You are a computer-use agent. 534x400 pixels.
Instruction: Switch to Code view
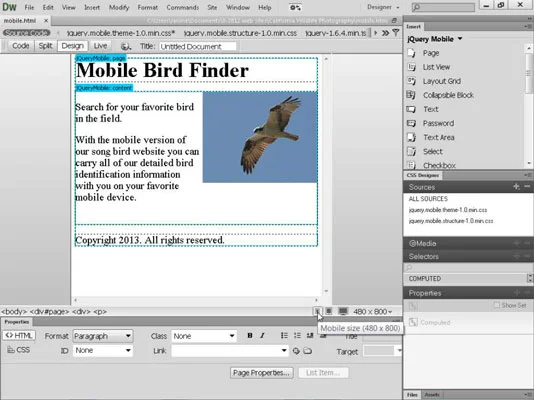(x=20, y=46)
